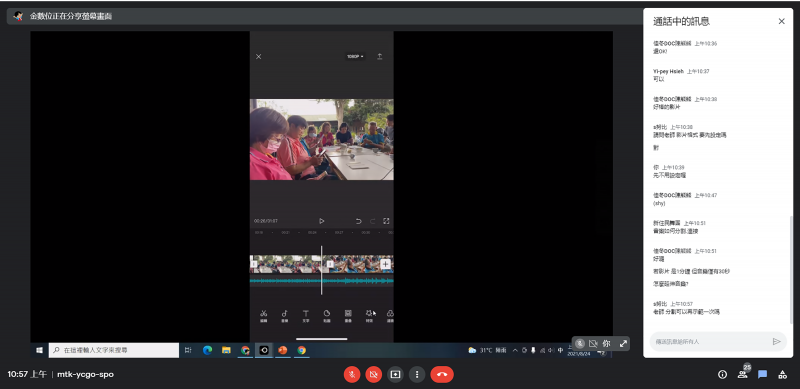
Task: Click the send message input field
Action: point(709,342)
